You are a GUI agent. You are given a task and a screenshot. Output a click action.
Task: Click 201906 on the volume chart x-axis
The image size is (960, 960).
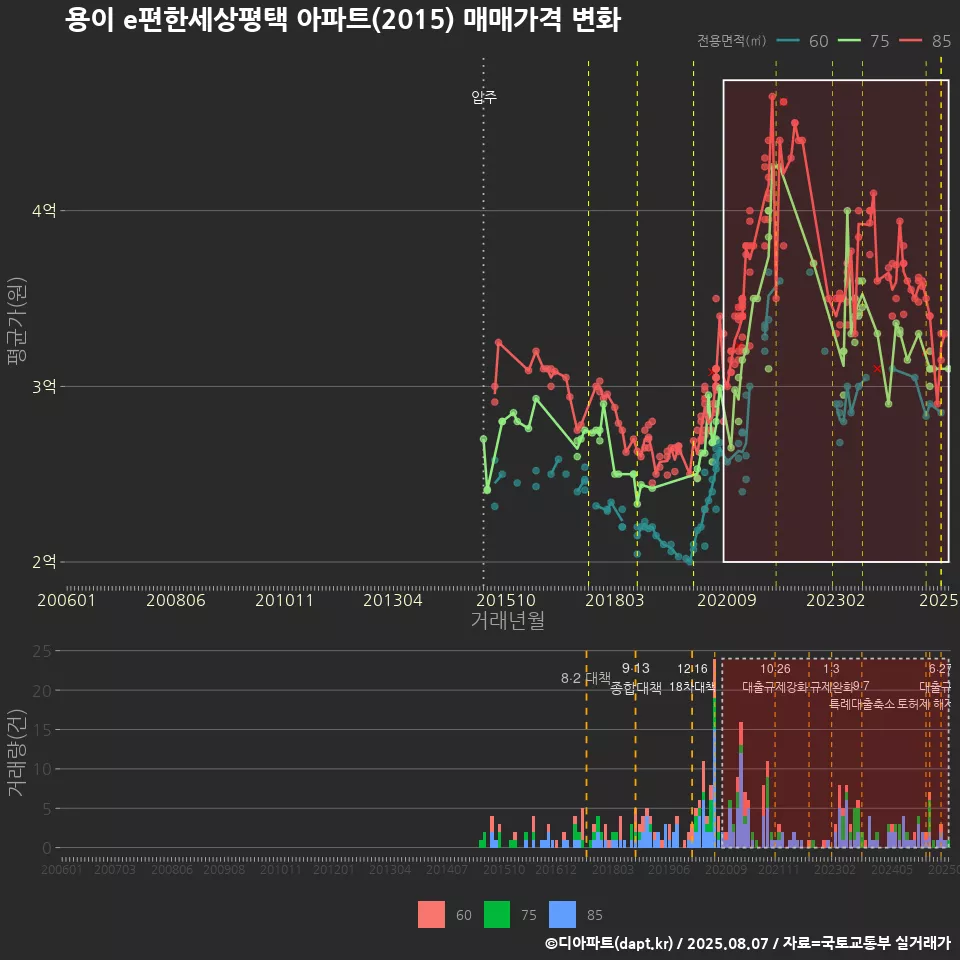click(x=669, y=869)
